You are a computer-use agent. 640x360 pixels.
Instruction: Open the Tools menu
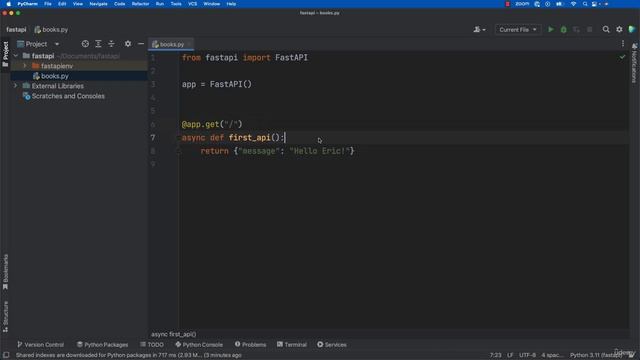tap(176, 4)
